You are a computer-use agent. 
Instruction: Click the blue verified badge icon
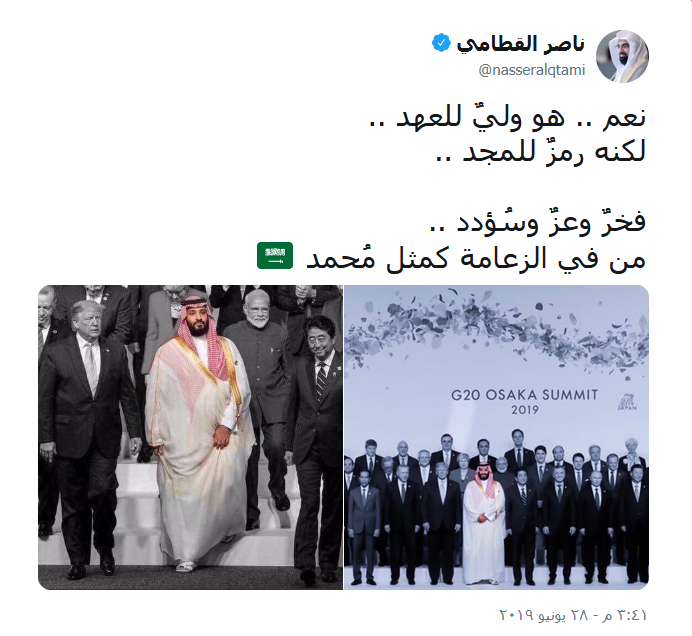(441, 43)
